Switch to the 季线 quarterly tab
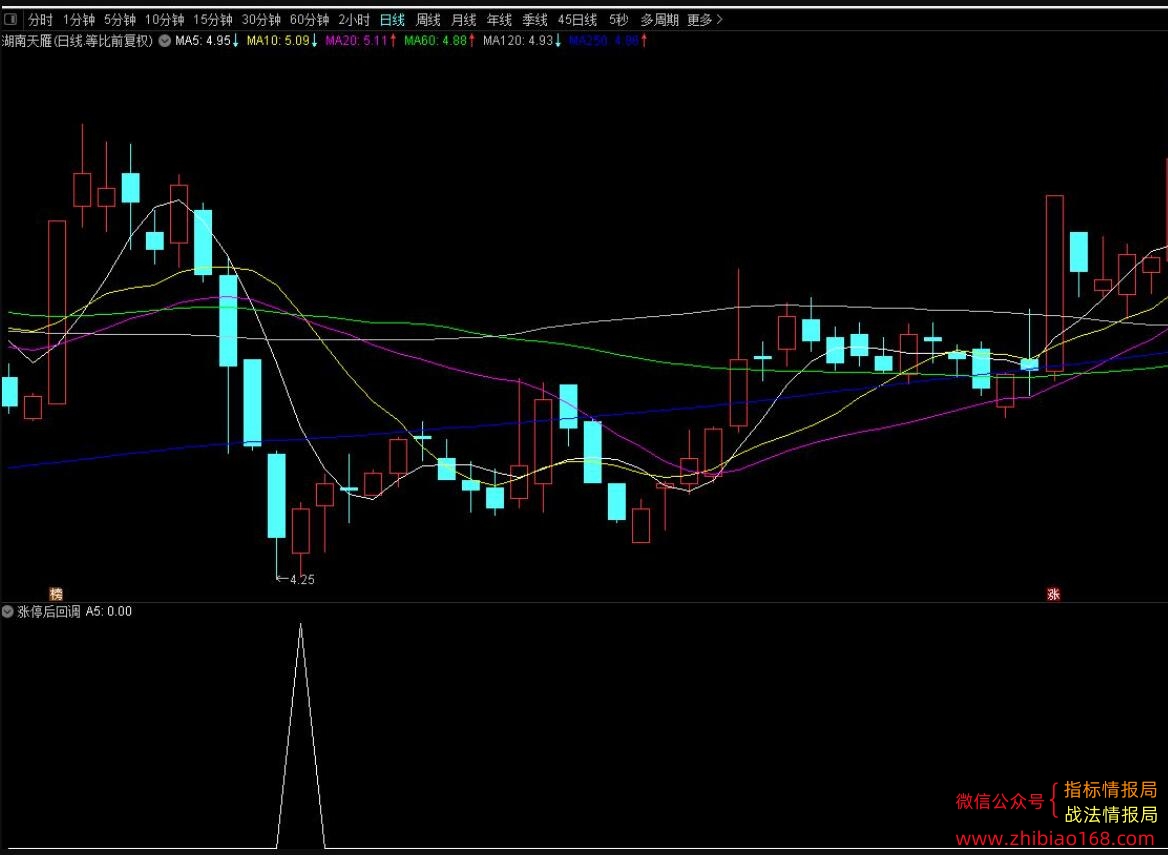1168x855 pixels. (x=535, y=20)
